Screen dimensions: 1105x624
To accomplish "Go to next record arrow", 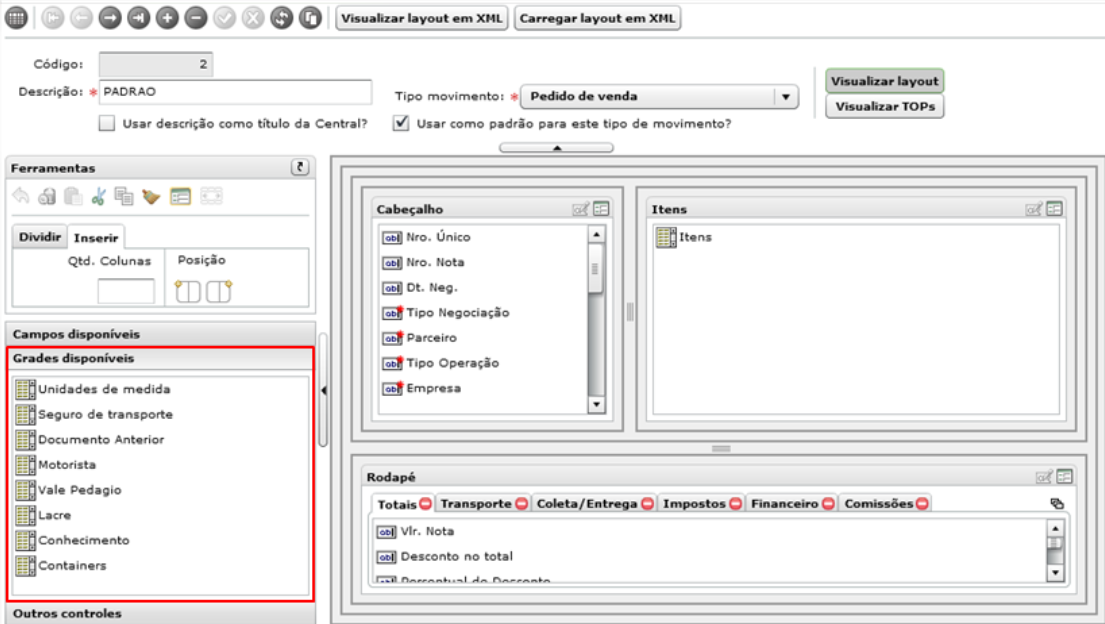I will (110, 18).
